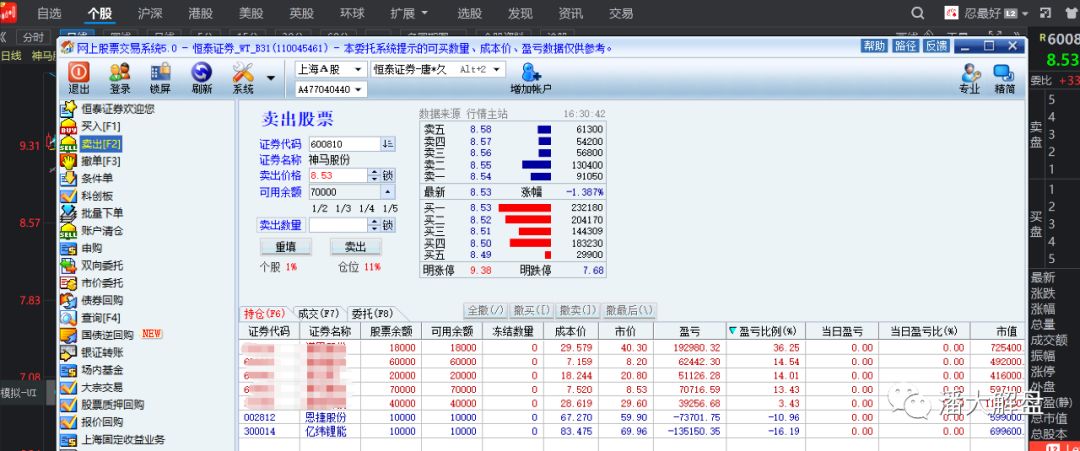Click the 路径 path button
The width and height of the screenshot is (1080, 451).
tap(905, 45)
